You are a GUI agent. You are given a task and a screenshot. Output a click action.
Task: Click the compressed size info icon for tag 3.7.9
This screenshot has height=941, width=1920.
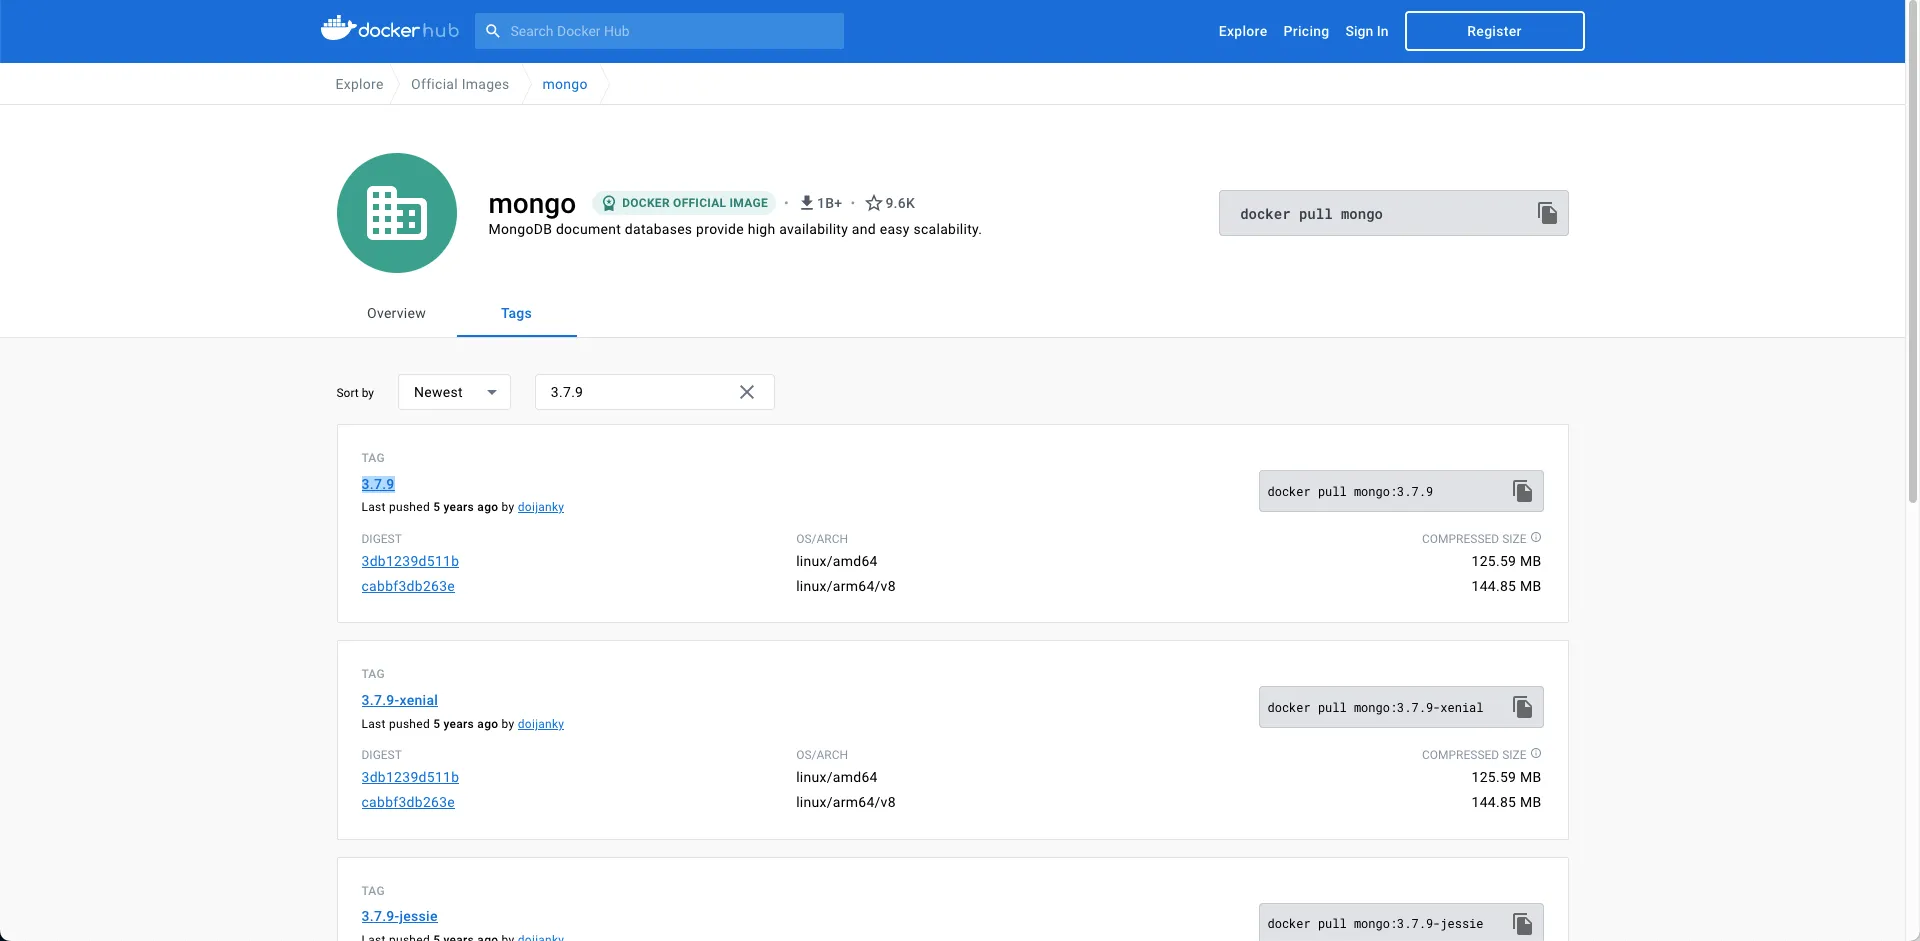(1536, 538)
